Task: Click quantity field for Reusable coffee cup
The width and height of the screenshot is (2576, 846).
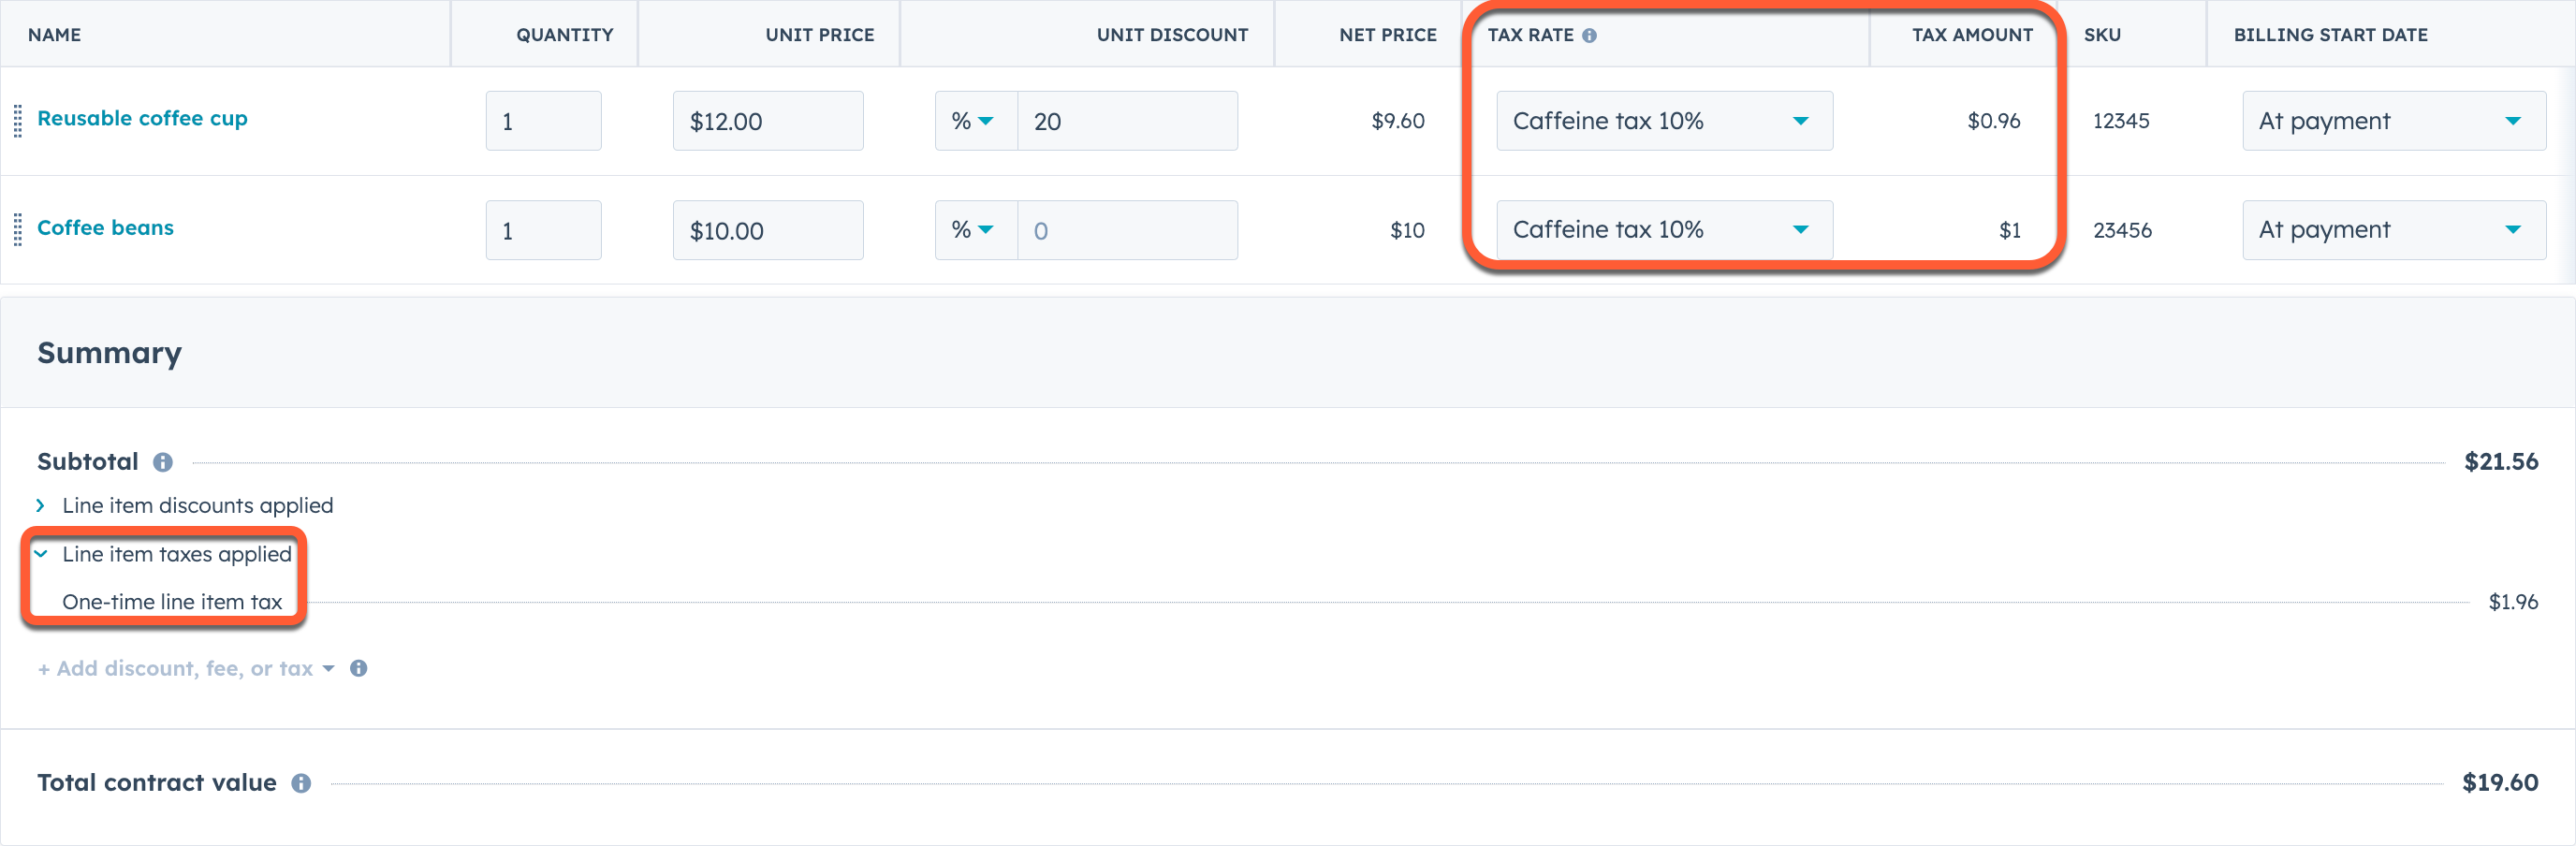Action: [543, 121]
